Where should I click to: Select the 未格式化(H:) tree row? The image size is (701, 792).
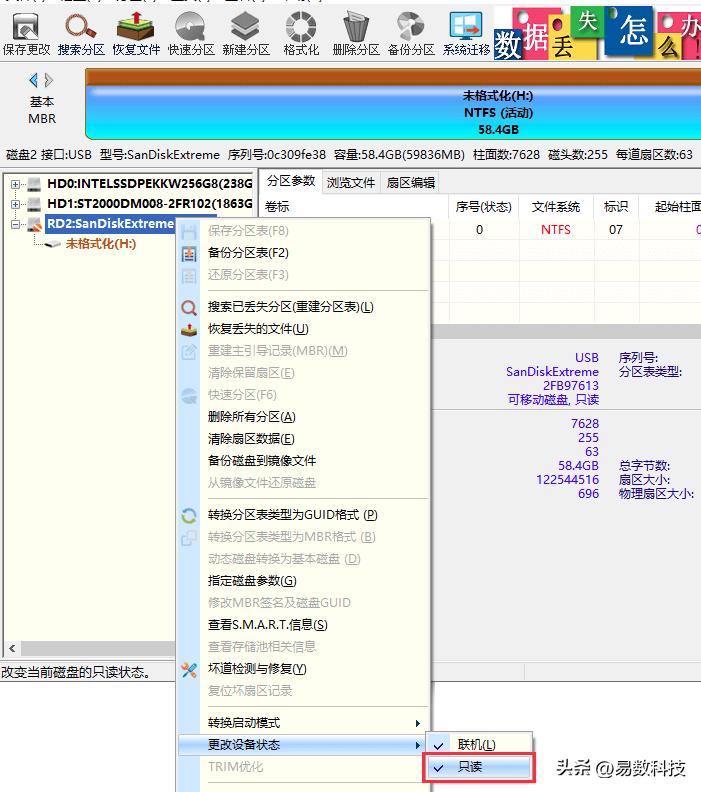101,244
